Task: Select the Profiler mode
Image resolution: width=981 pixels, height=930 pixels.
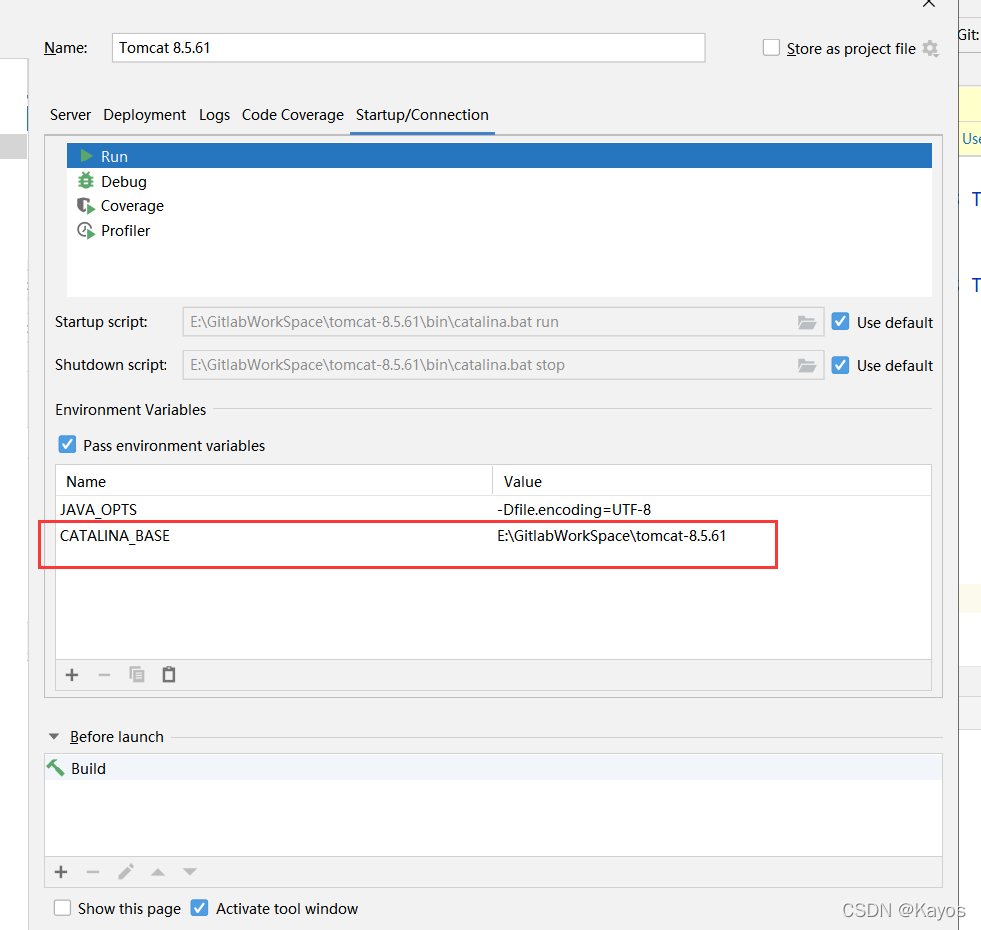Action: (123, 230)
